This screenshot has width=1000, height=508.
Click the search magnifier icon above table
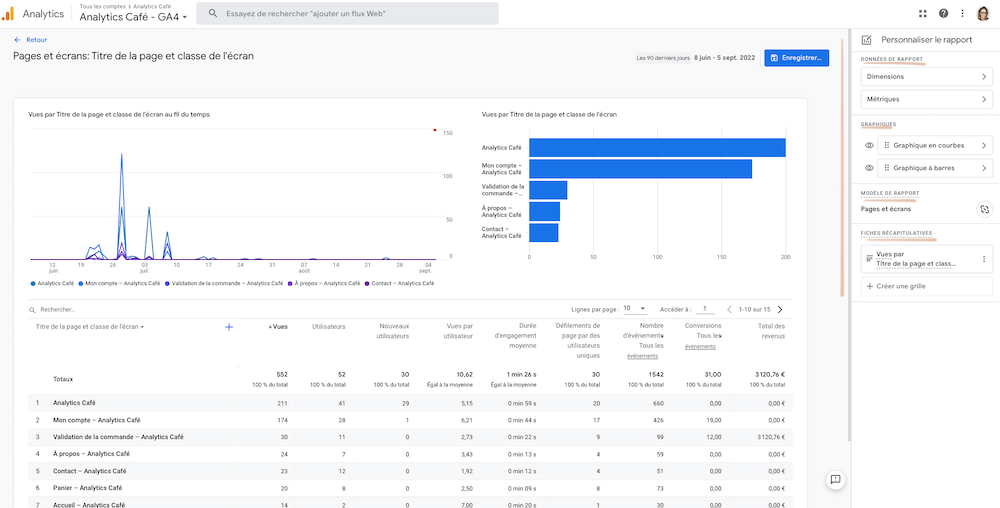coord(32,310)
